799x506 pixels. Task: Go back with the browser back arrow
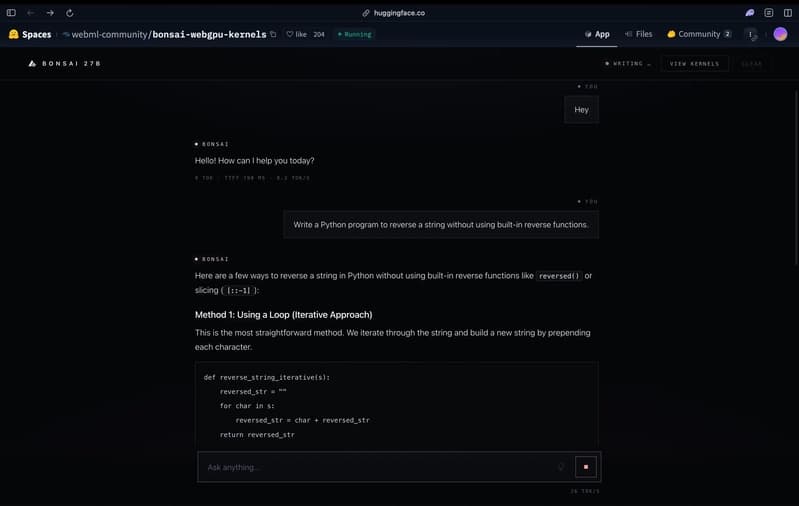tap(31, 13)
